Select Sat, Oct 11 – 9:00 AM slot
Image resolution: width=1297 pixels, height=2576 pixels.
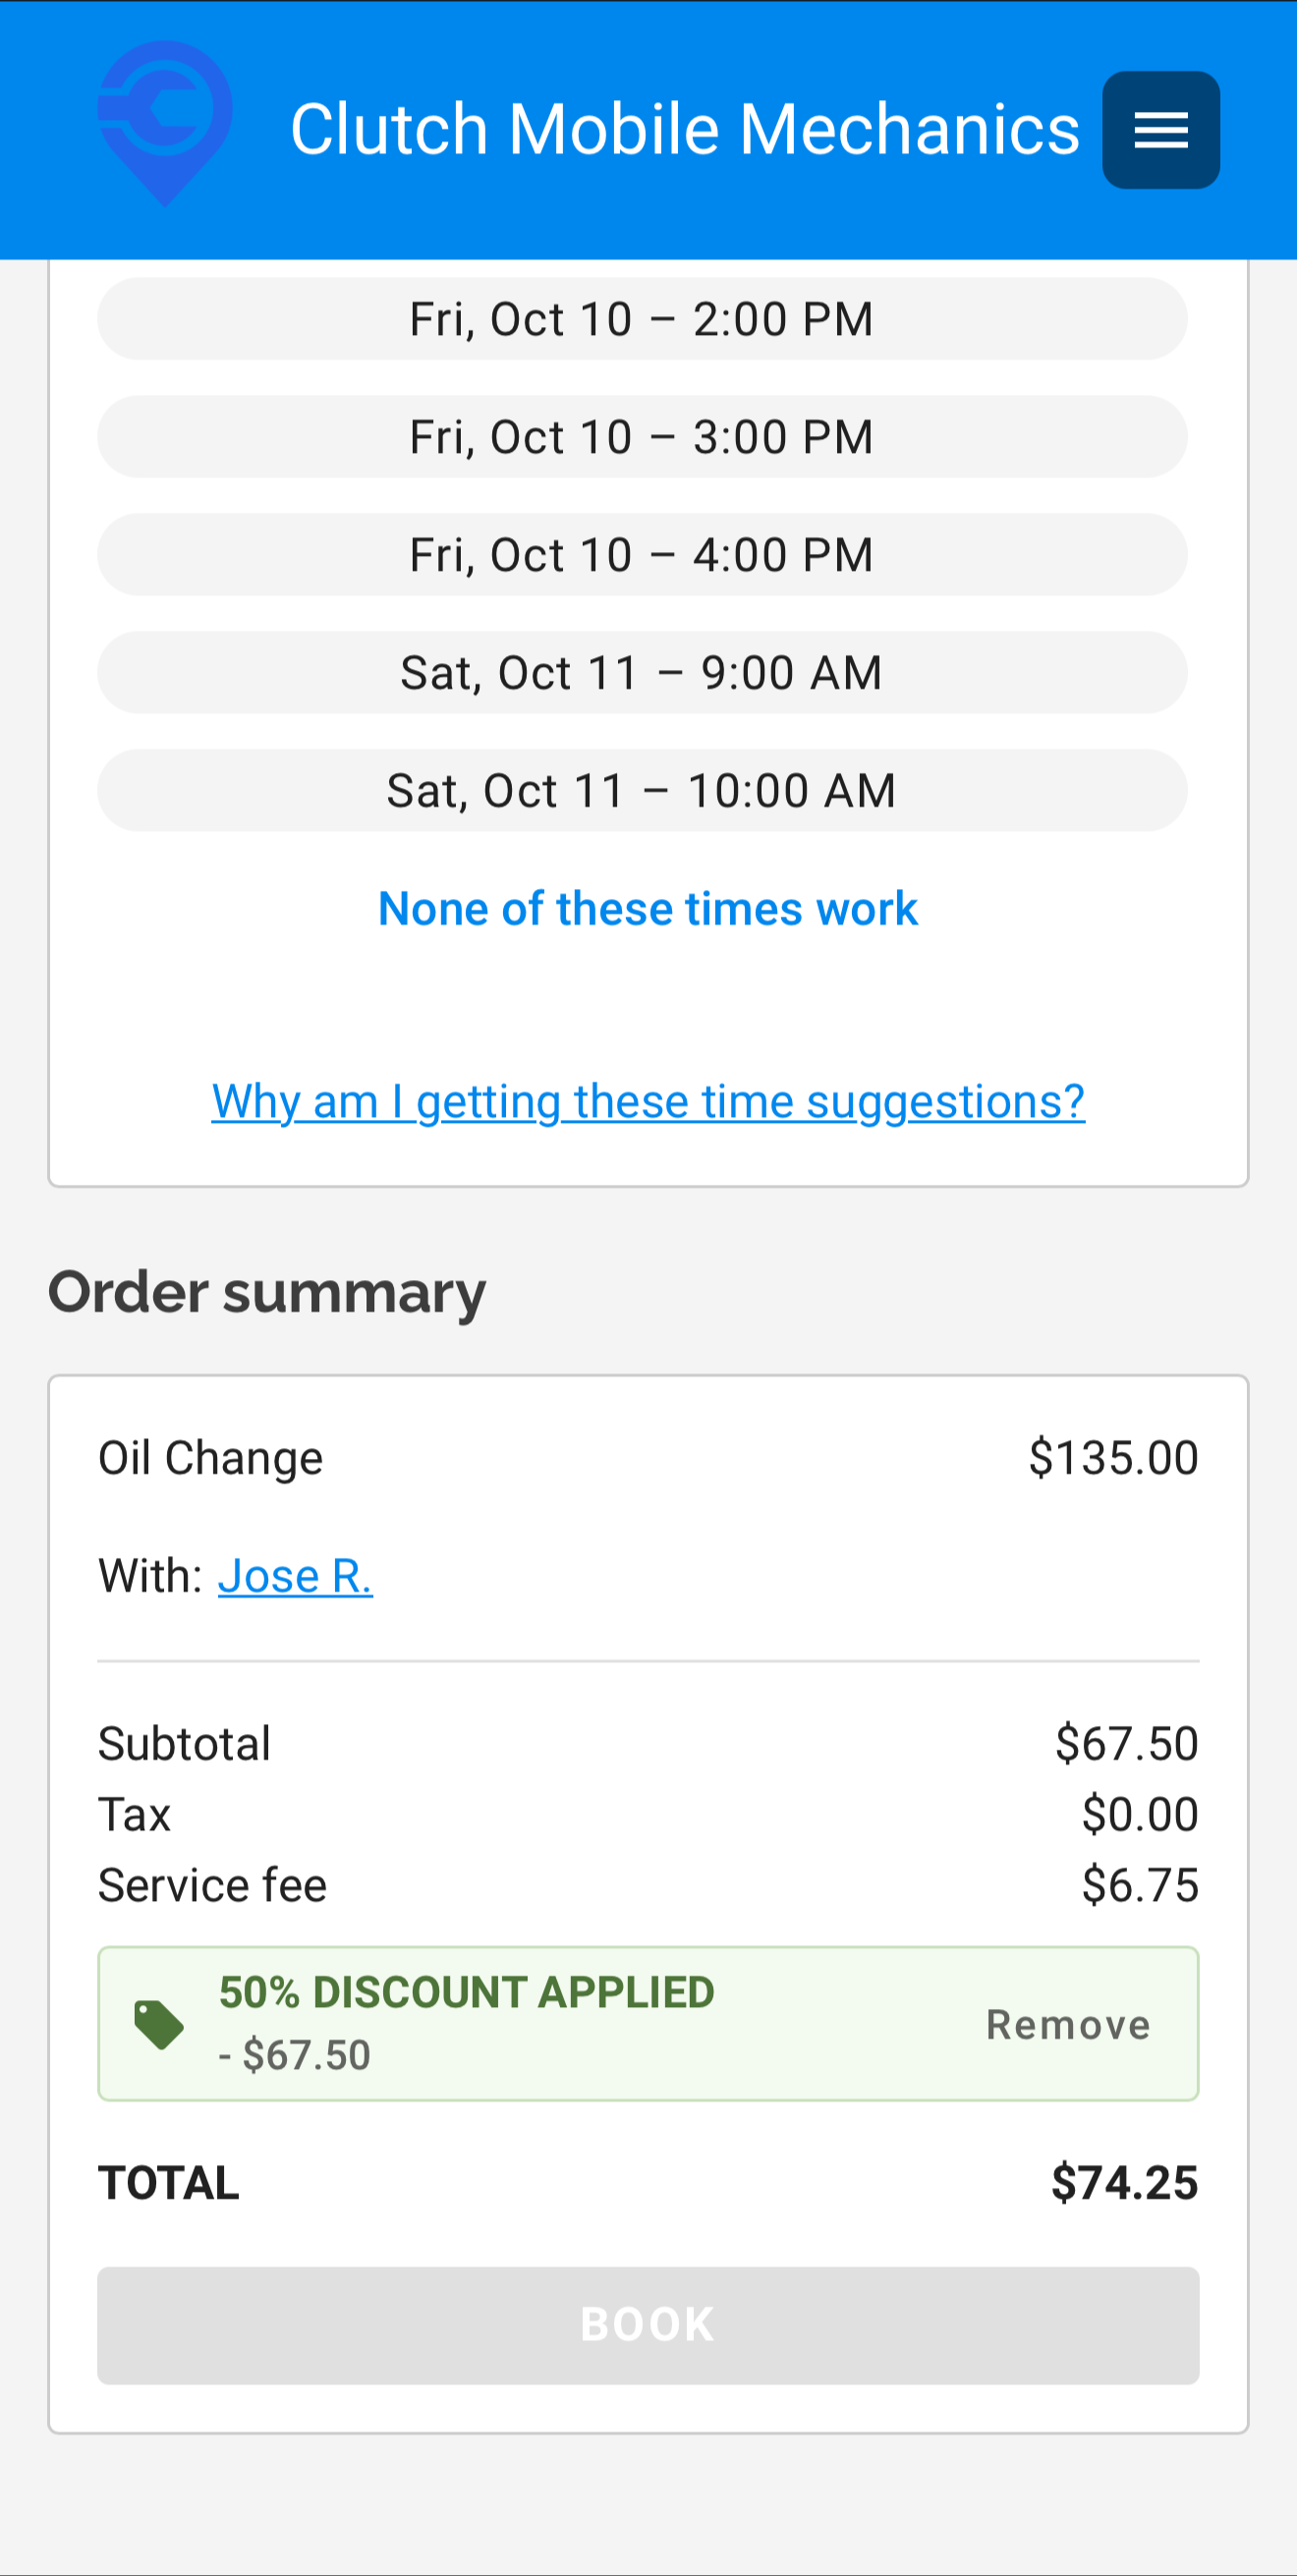(x=642, y=673)
